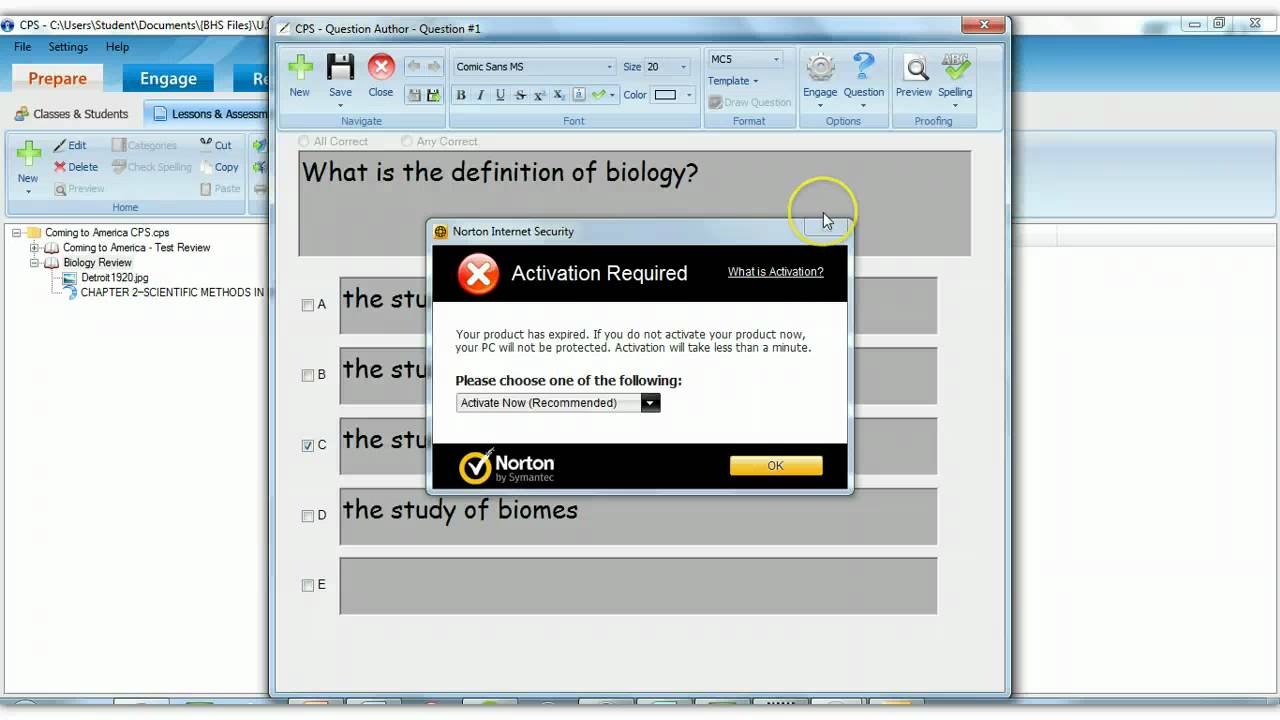1280x720 pixels.
Task: Open the Font Color dropdown arrow
Action: [x=689, y=95]
